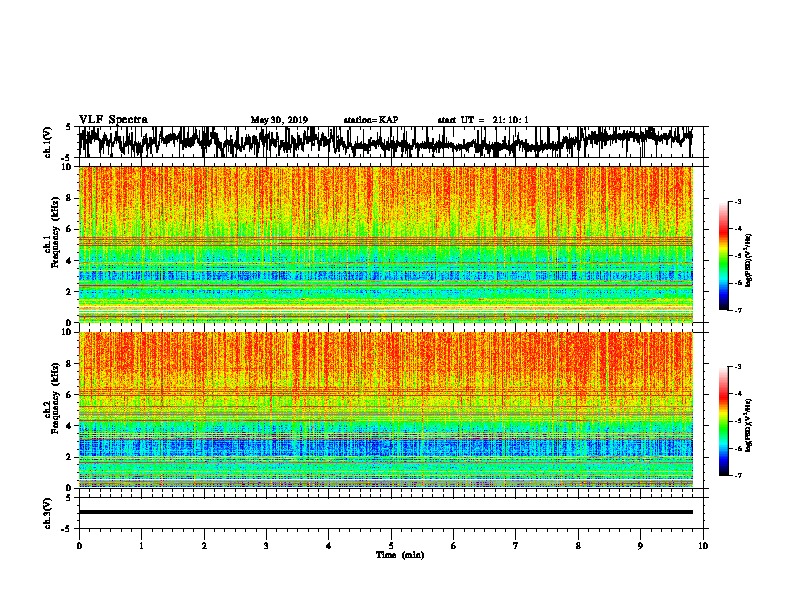Click the 6 kHz tick on ch.1 spectrogram

[x=70, y=229]
